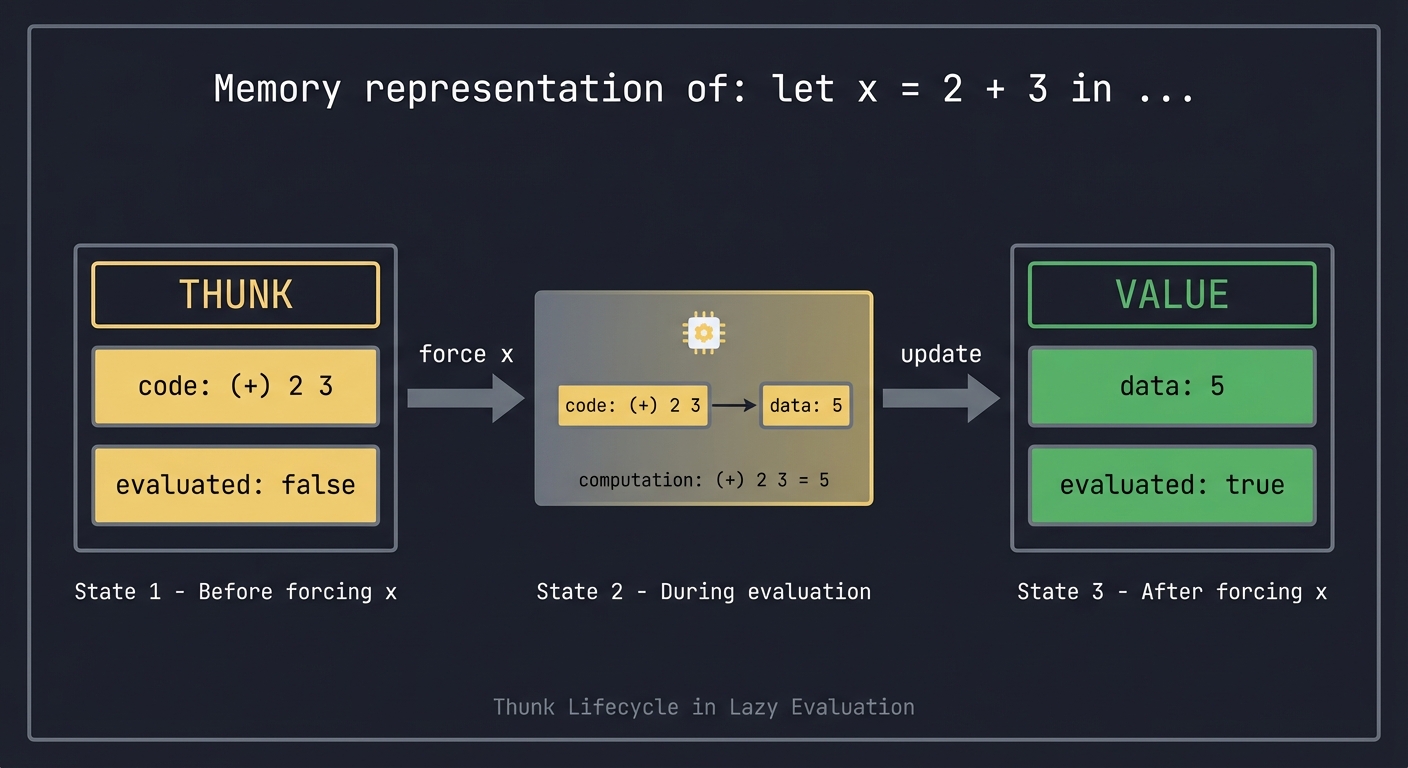Select 'State 1 - Before forcing x' label
The image size is (1408, 768).
(x=236, y=591)
